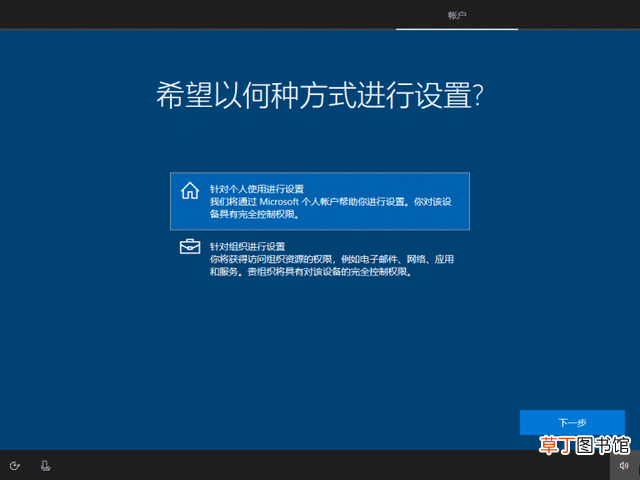
Task: Click the personal Microsoft account description text
Action: (x=331, y=208)
